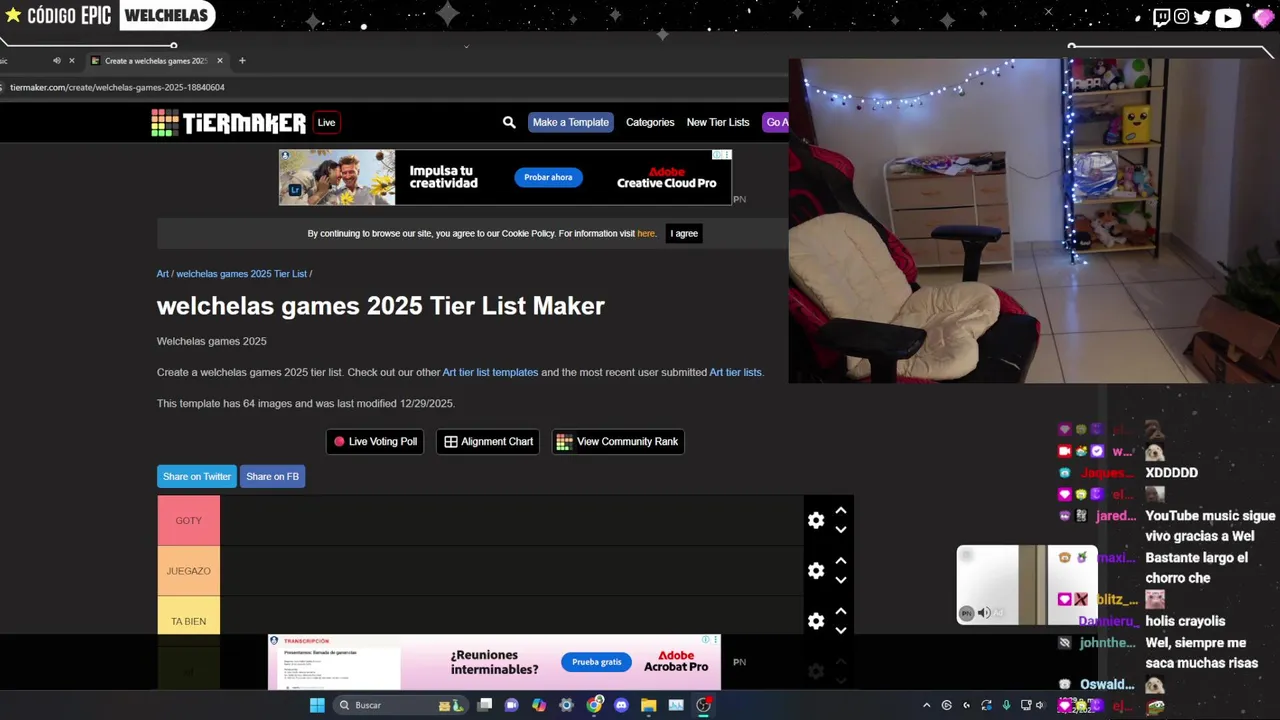Viewport: 1280px width, 720px height.
Task: Start a Live Voting Poll
Action: pyautogui.click(x=376, y=442)
